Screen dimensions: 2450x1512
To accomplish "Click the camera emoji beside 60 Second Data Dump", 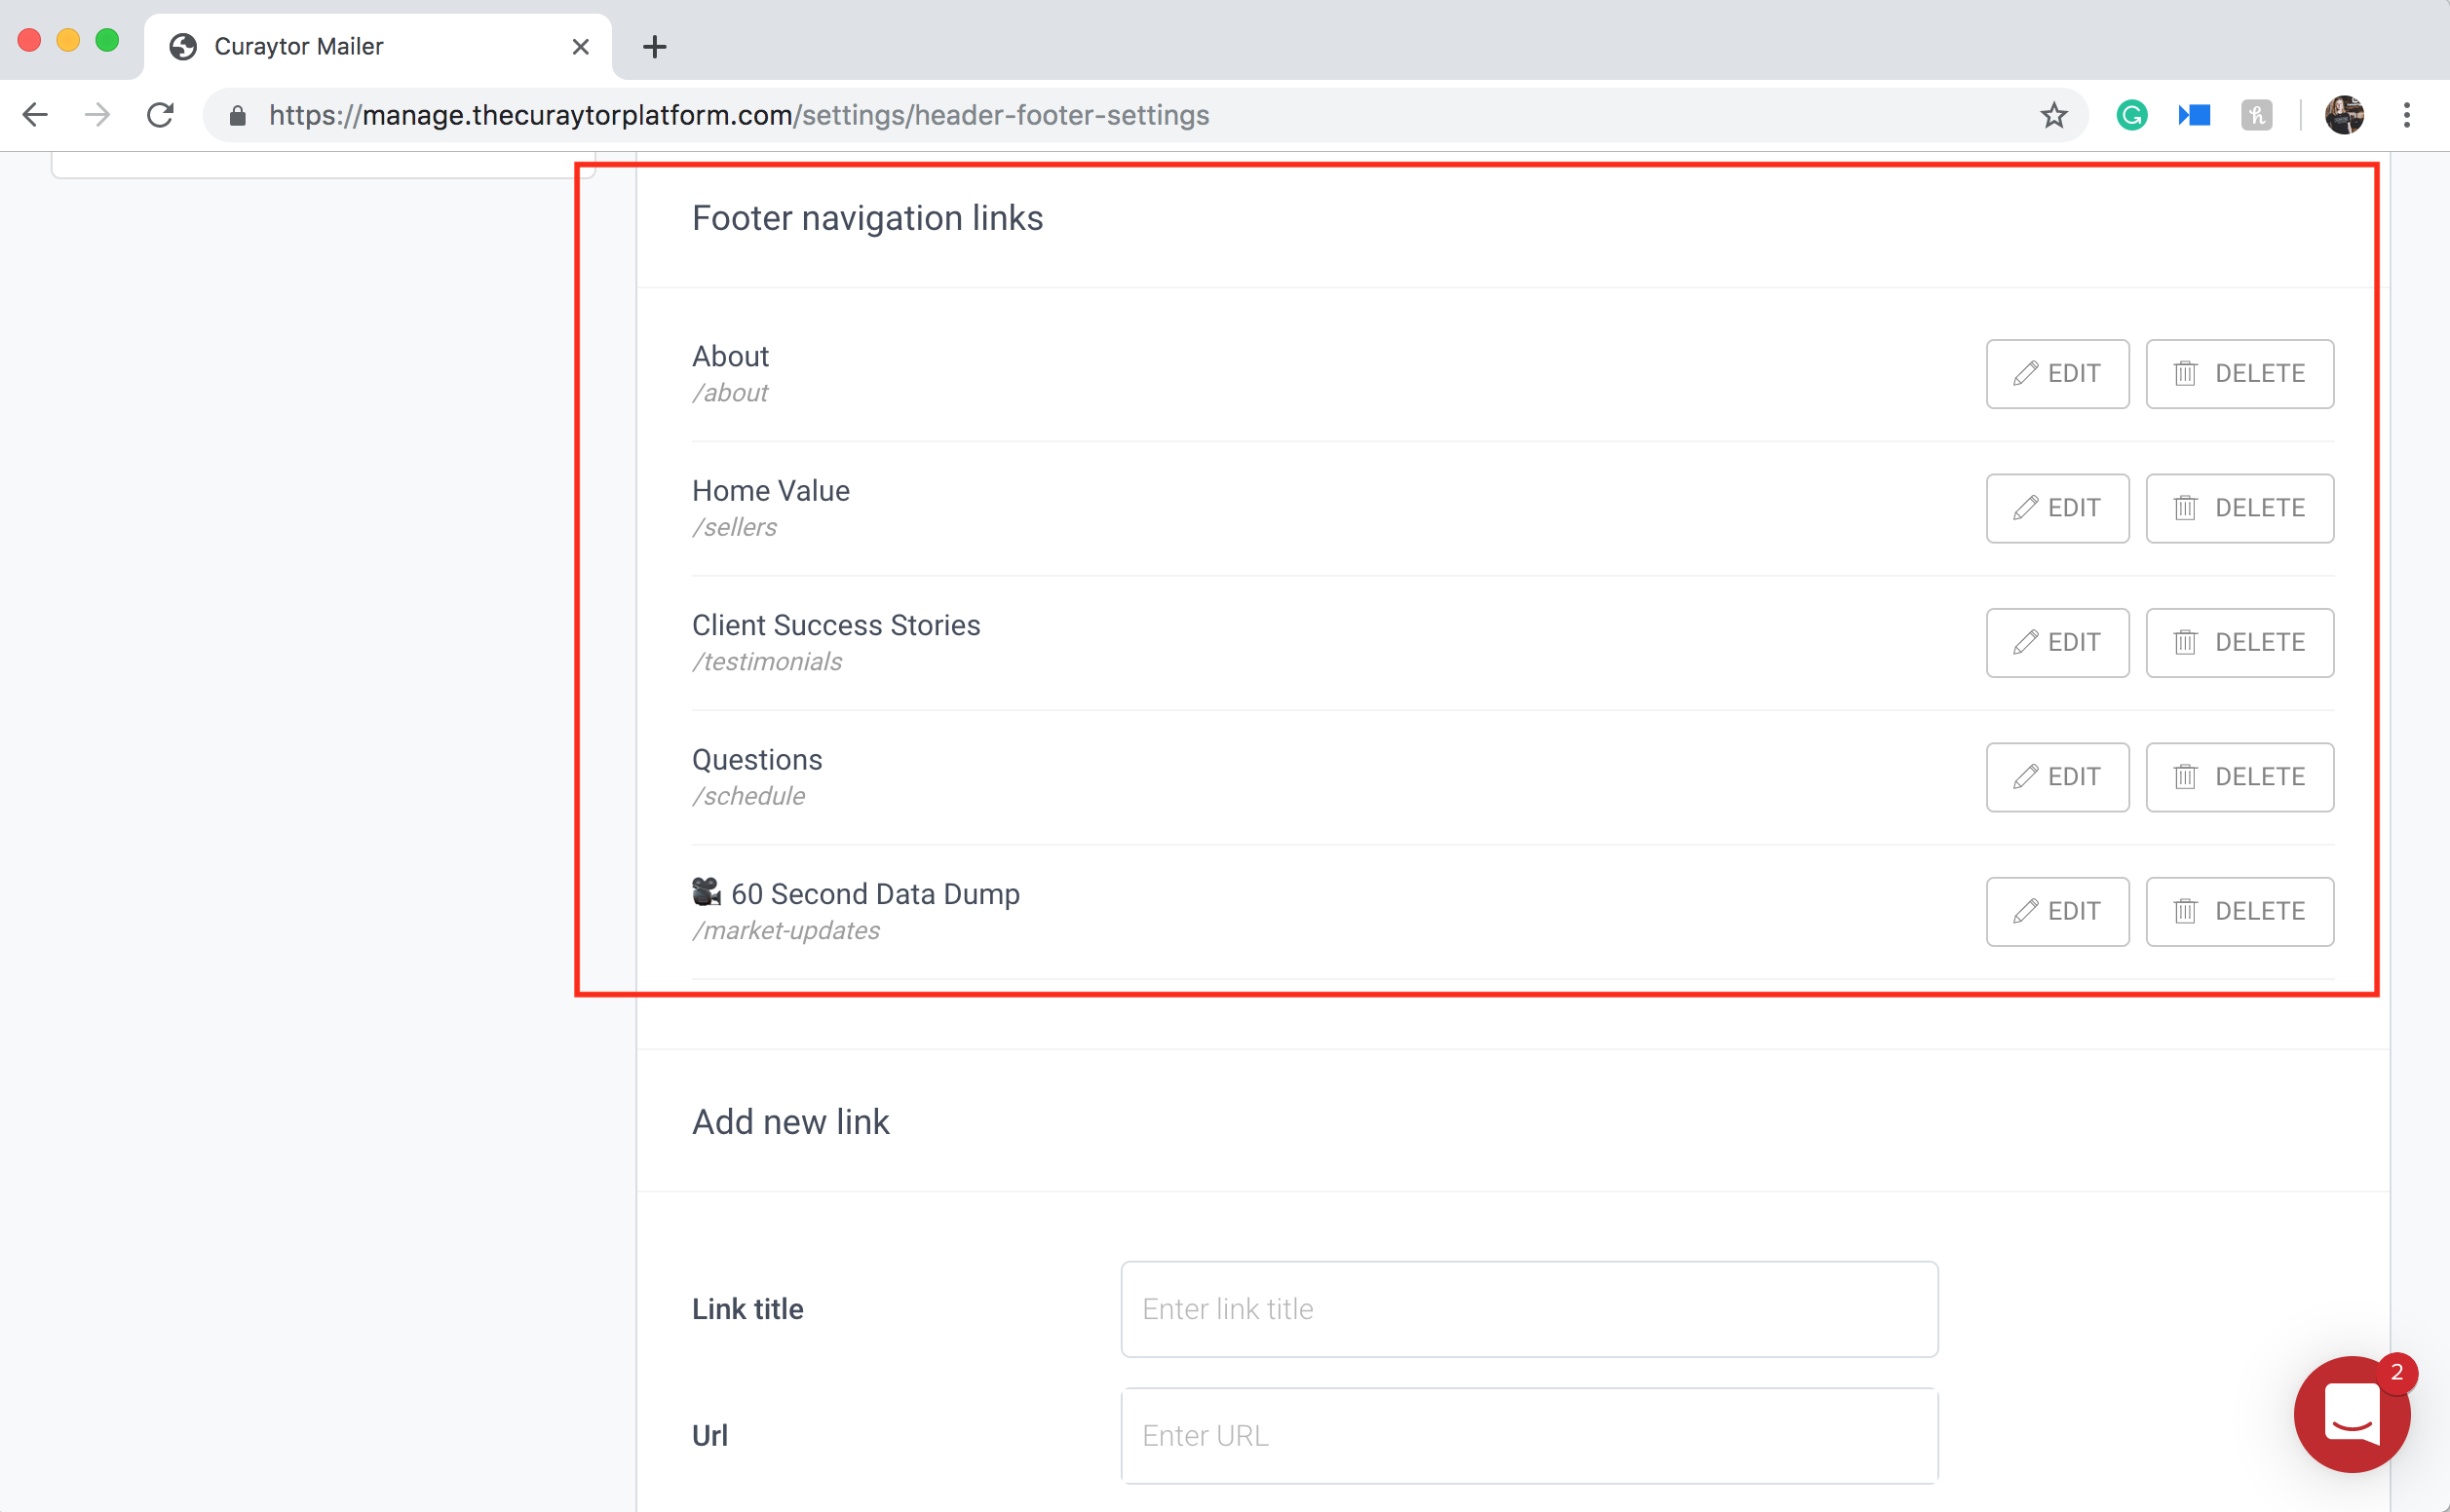I will 706,892.
